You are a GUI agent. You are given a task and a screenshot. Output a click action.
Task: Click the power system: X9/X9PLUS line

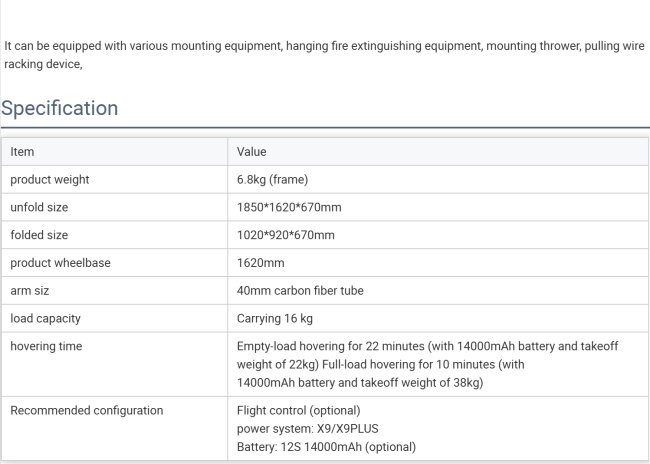308,428
